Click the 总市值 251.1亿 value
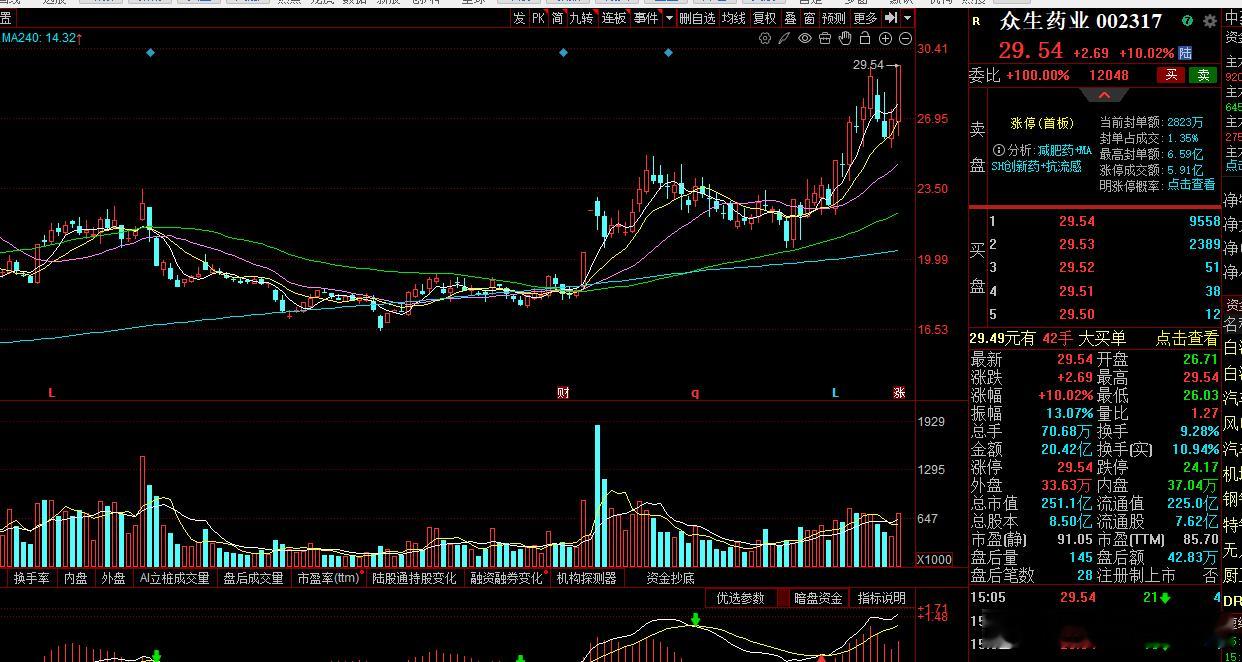The width and height of the screenshot is (1242, 662). (1065, 503)
